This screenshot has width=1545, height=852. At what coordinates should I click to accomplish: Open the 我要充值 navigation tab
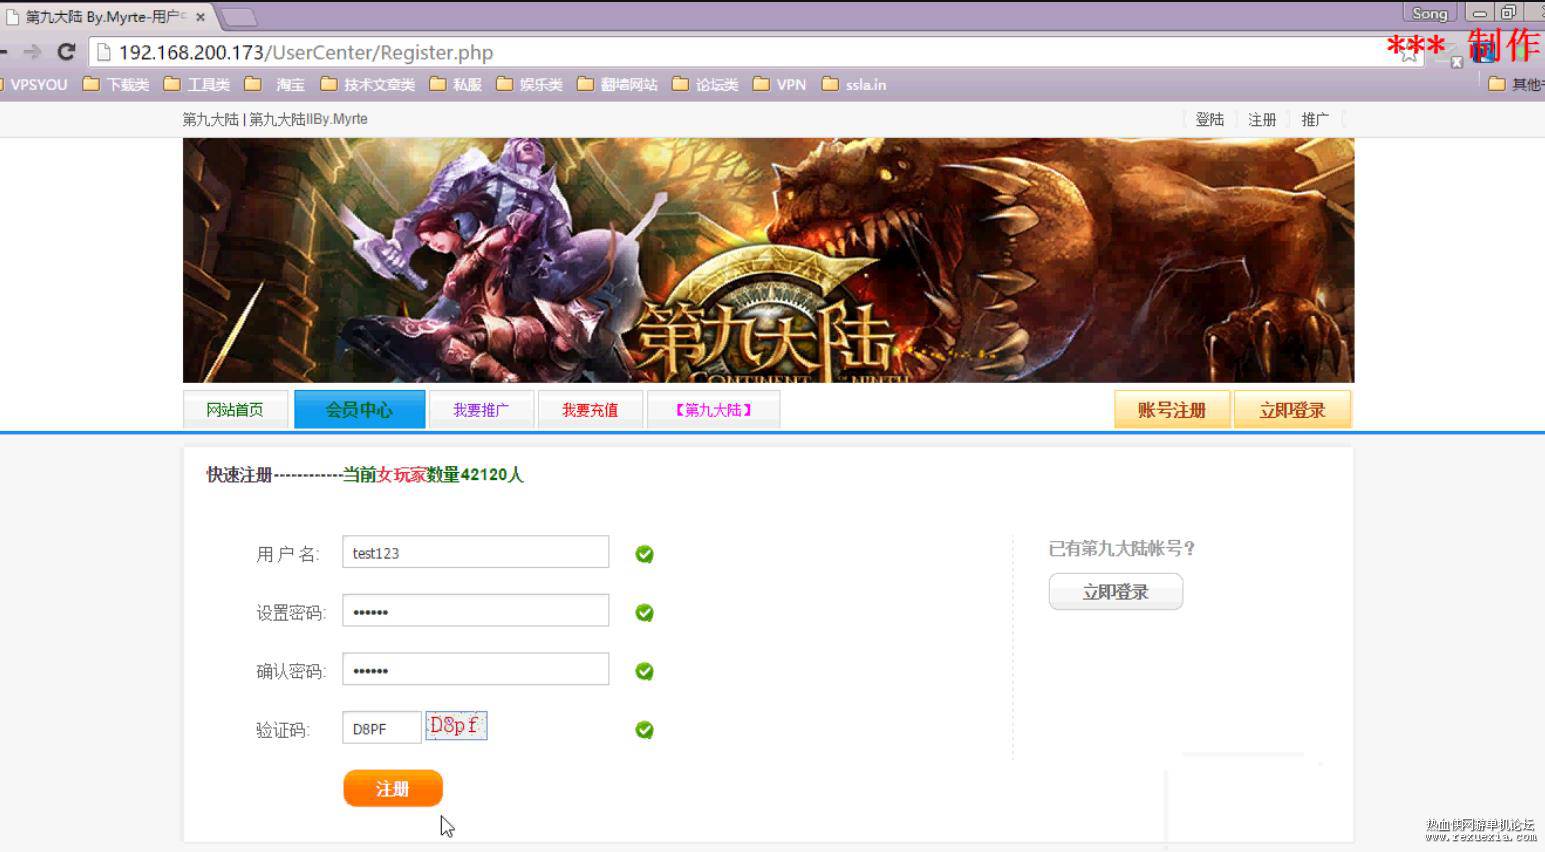click(590, 410)
